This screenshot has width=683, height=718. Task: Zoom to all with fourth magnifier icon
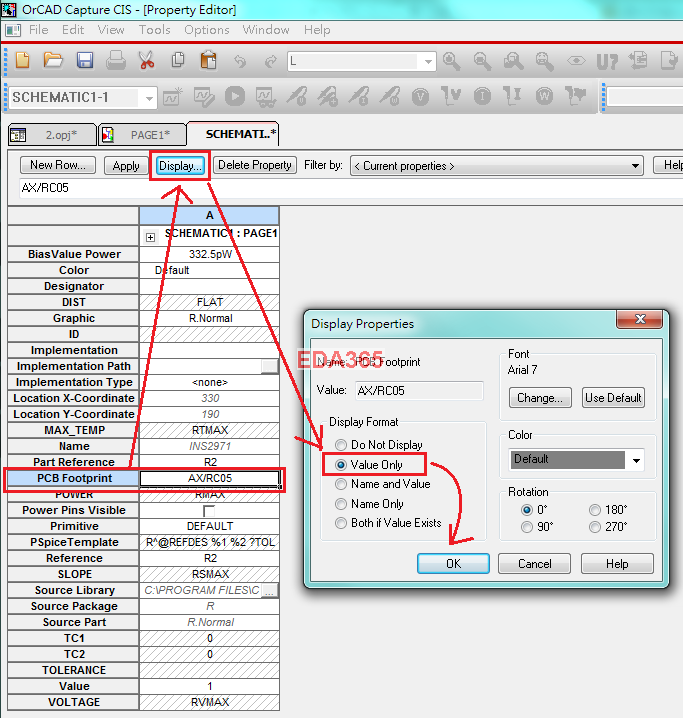(x=544, y=60)
